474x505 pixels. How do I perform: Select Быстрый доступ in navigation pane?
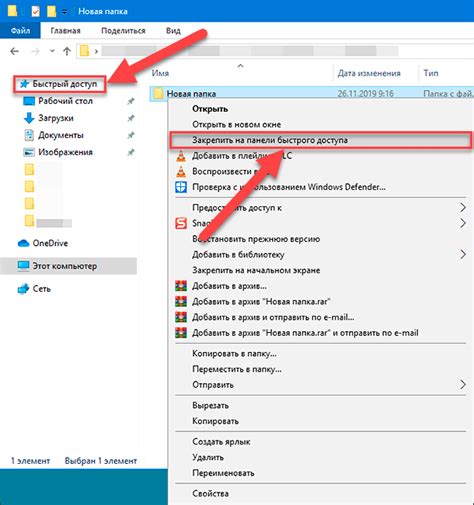point(60,84)
